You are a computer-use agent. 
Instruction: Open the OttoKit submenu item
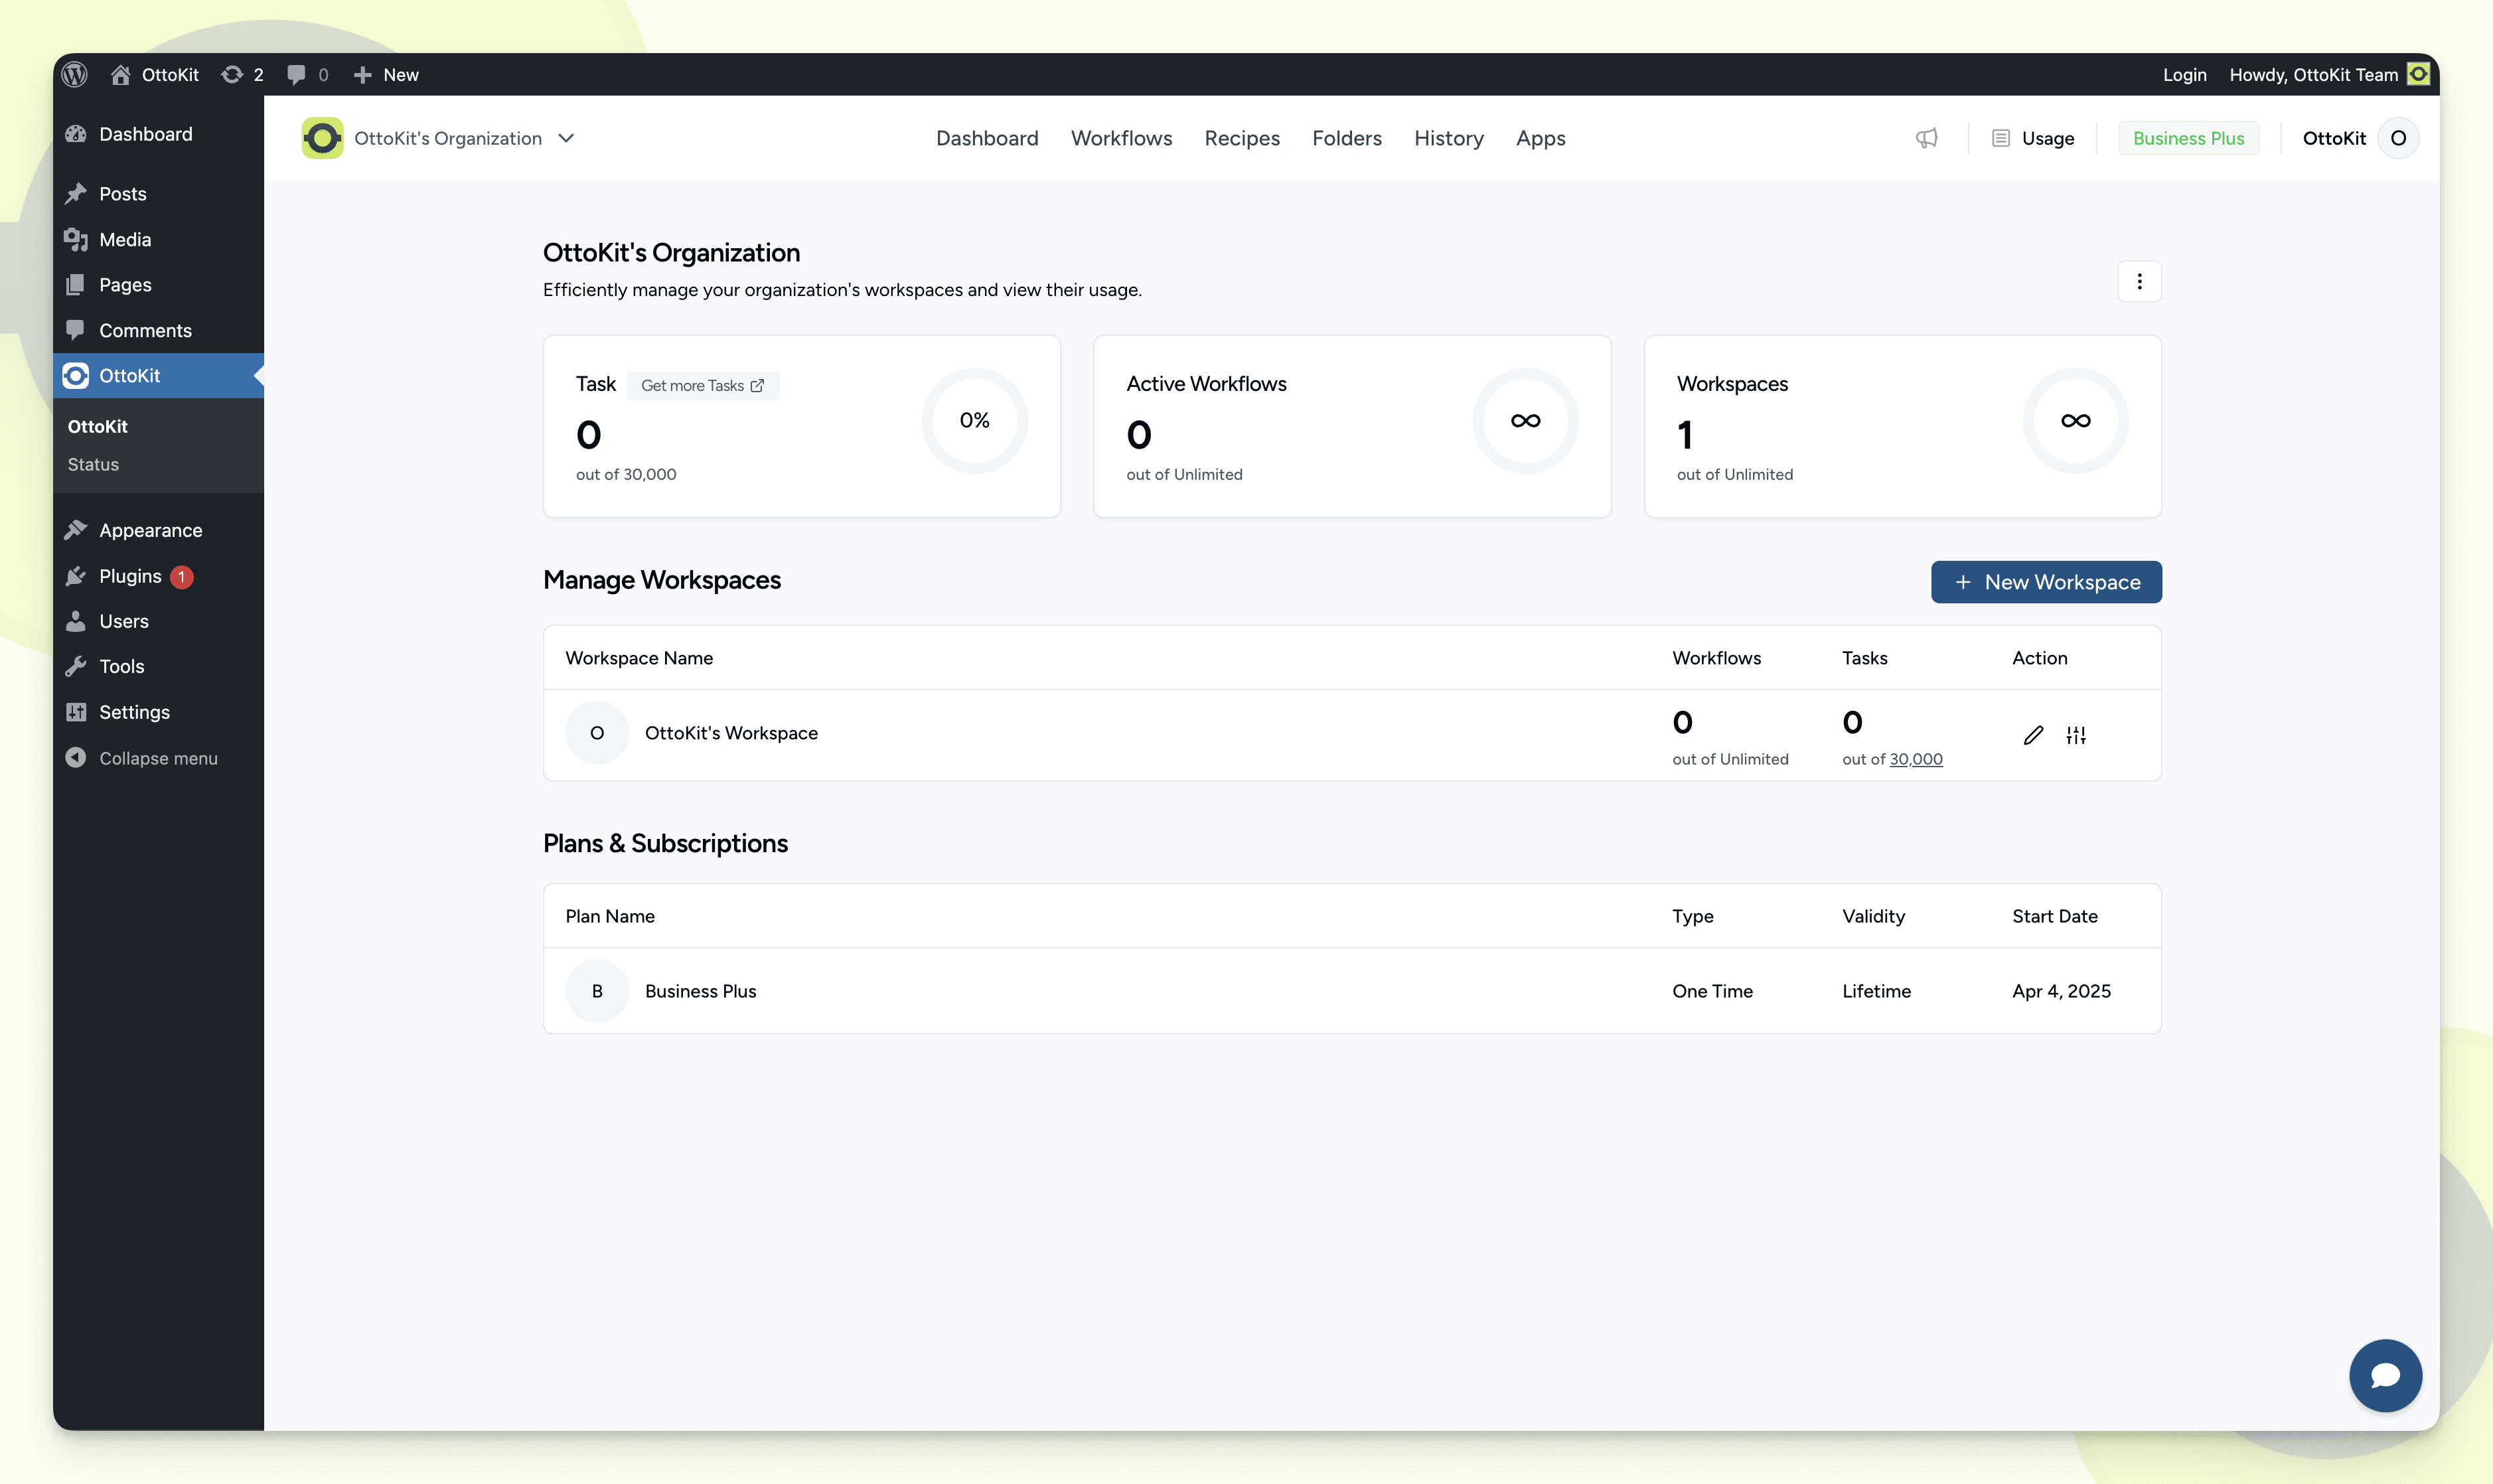(97, 427)
